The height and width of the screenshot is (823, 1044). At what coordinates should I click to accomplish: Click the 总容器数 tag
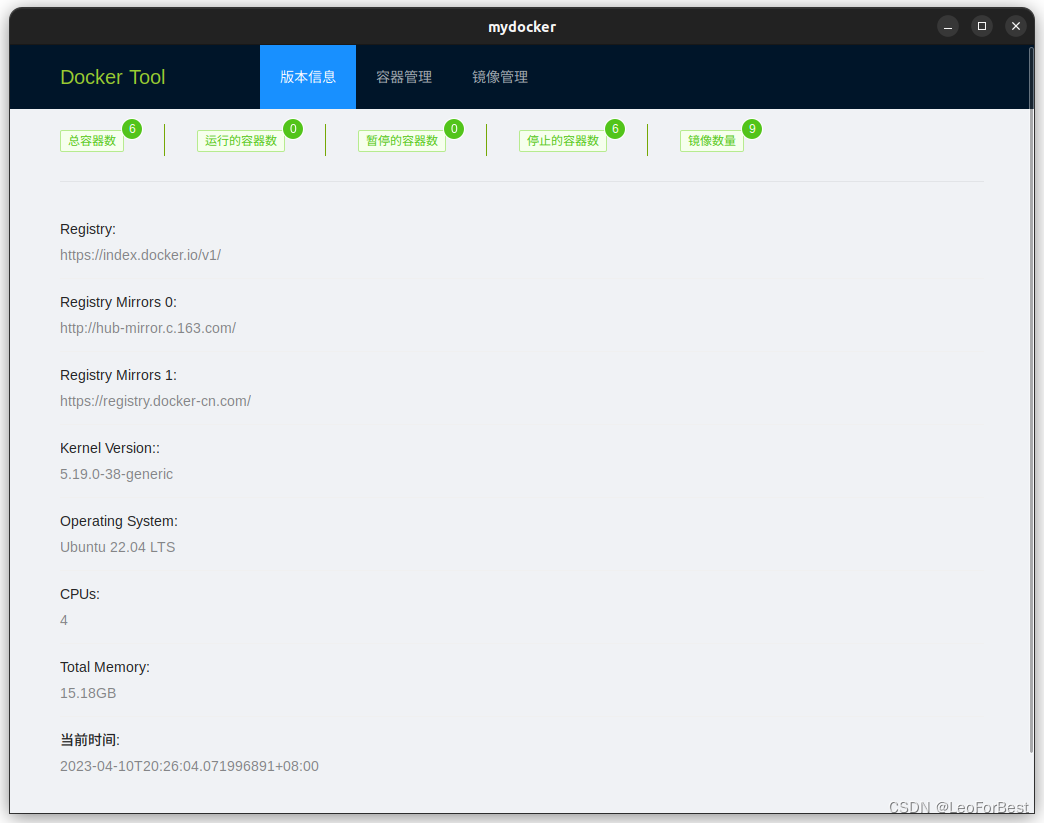click(92, 140)
